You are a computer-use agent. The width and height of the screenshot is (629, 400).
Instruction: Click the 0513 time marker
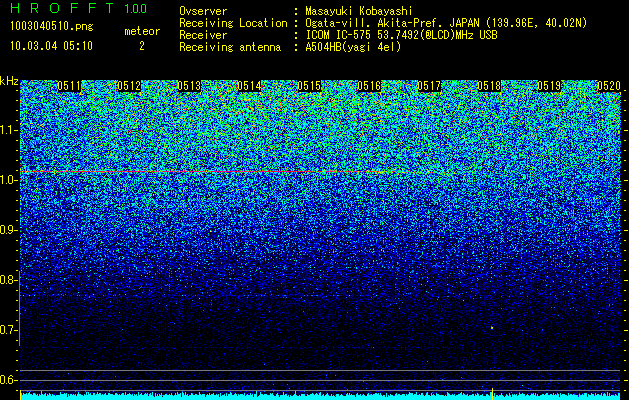pos(189,86)
